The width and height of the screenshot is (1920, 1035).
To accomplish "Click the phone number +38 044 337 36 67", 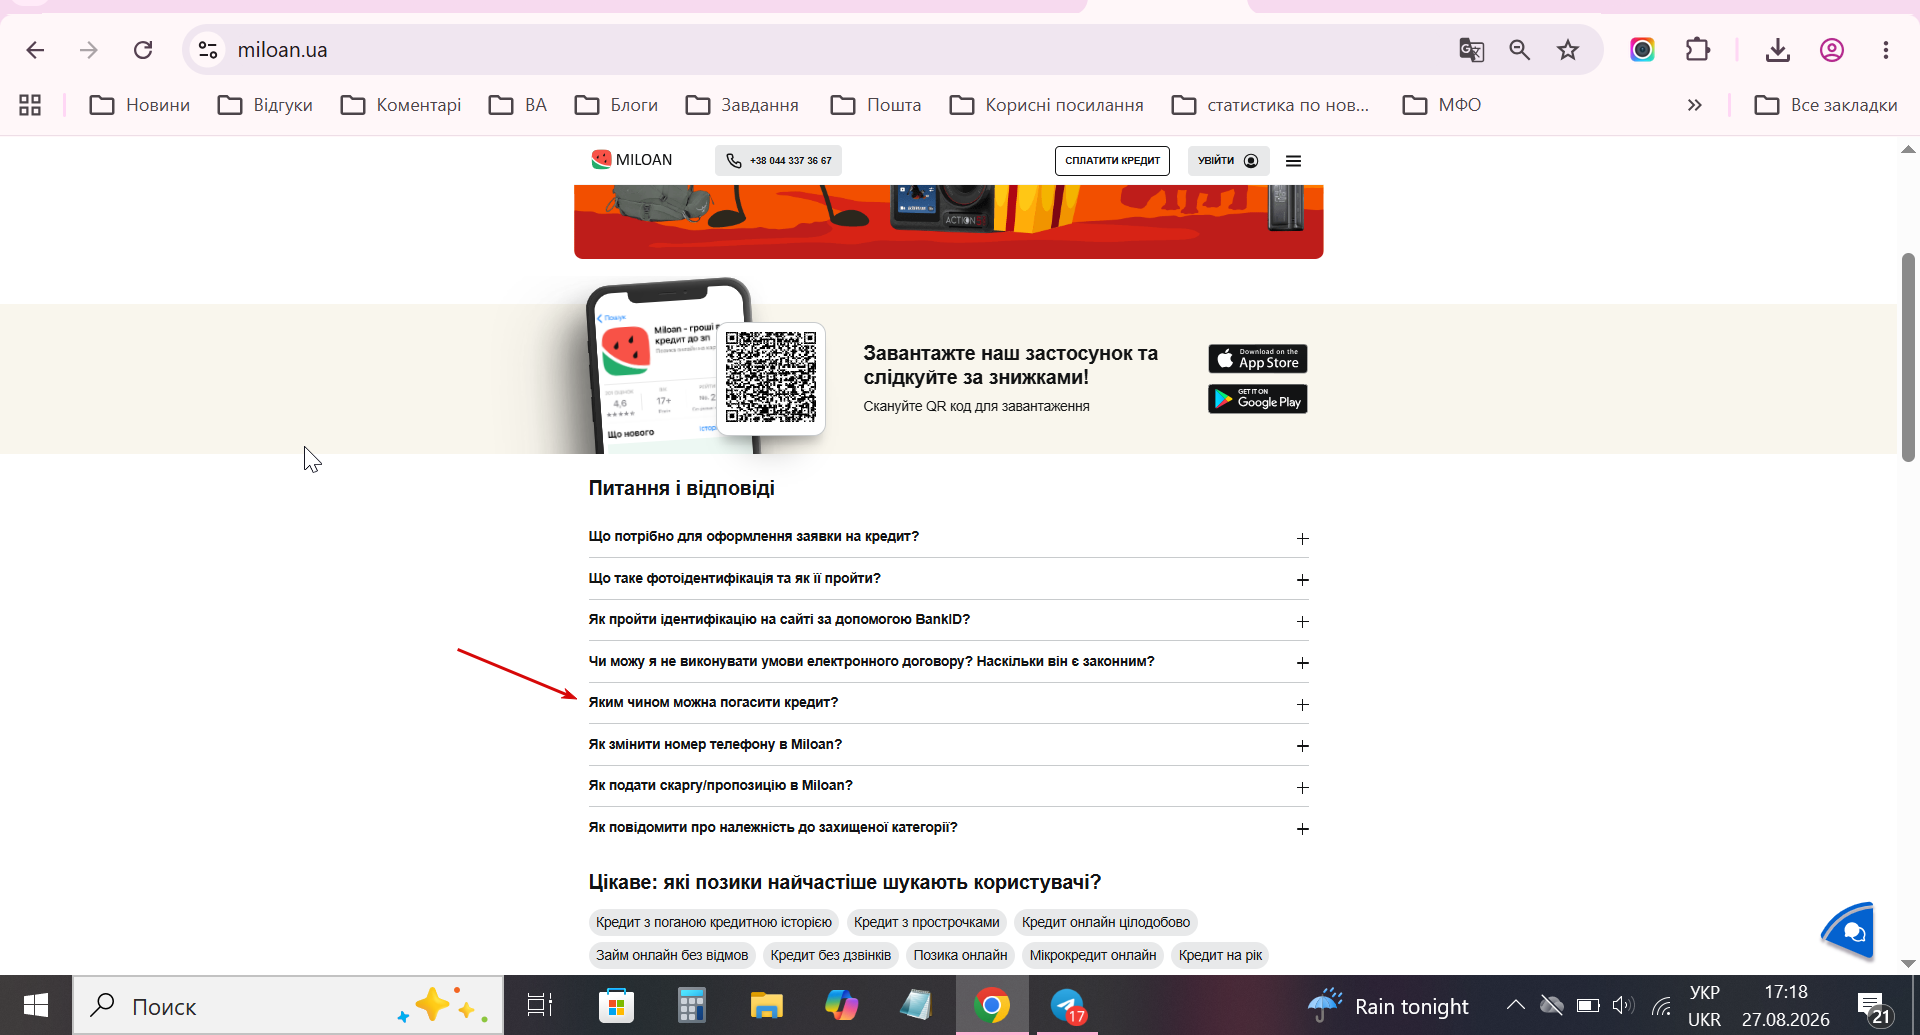I will click(778, 161).
